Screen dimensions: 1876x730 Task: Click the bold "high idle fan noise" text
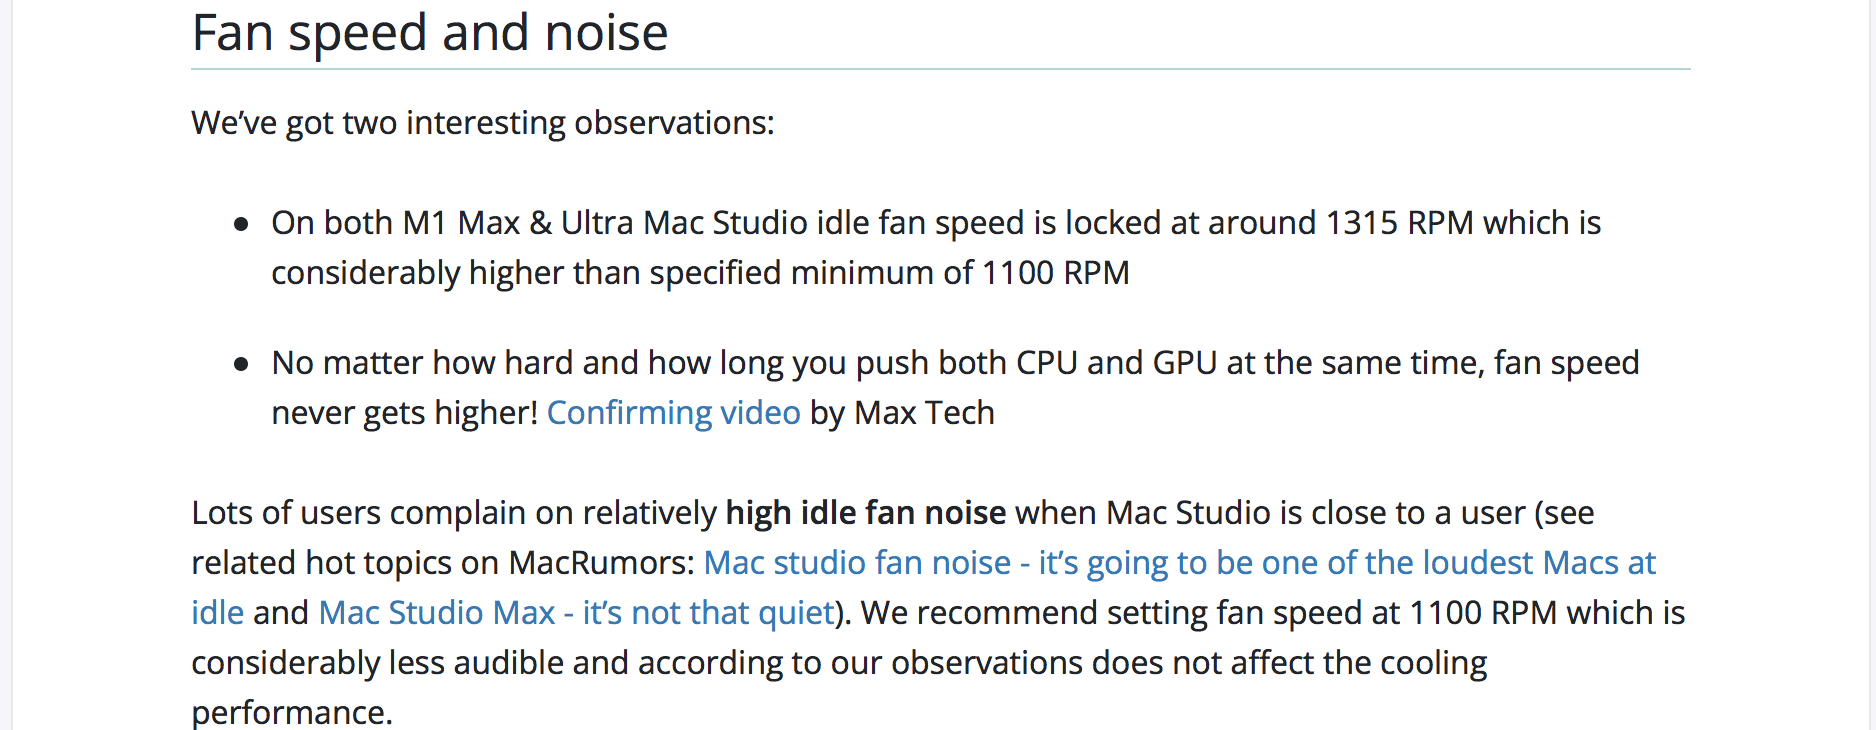tap(866, 513)
